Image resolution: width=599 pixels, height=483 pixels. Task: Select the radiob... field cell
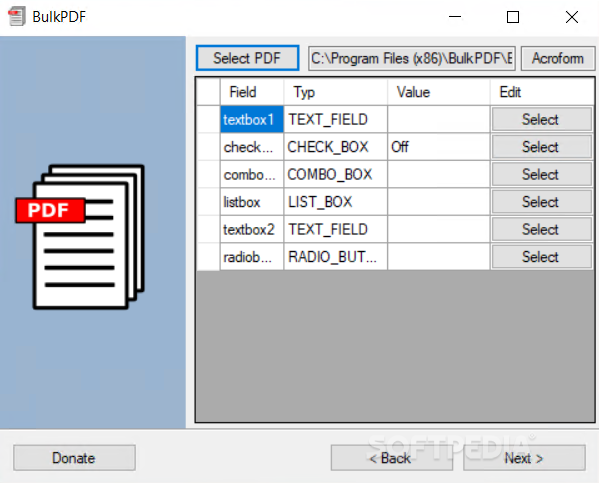click(252, 257)
